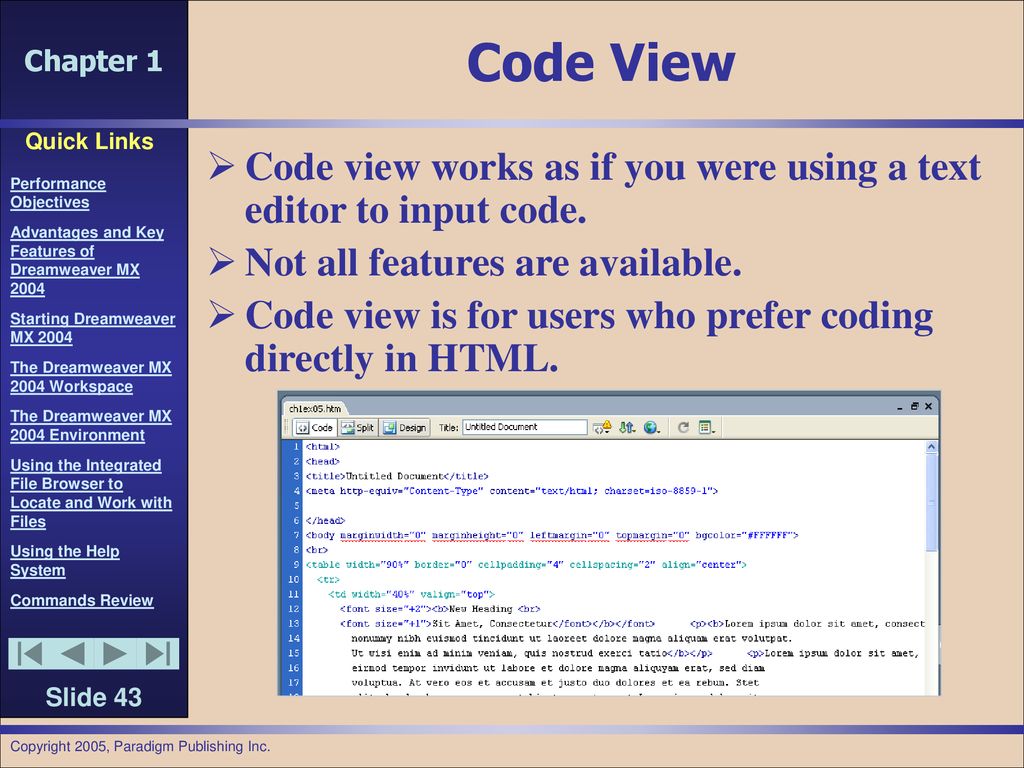The width and height of the screenshot is (1024, 768).
Task: Click line number 1 in code gutter
Action: (296, 447)
